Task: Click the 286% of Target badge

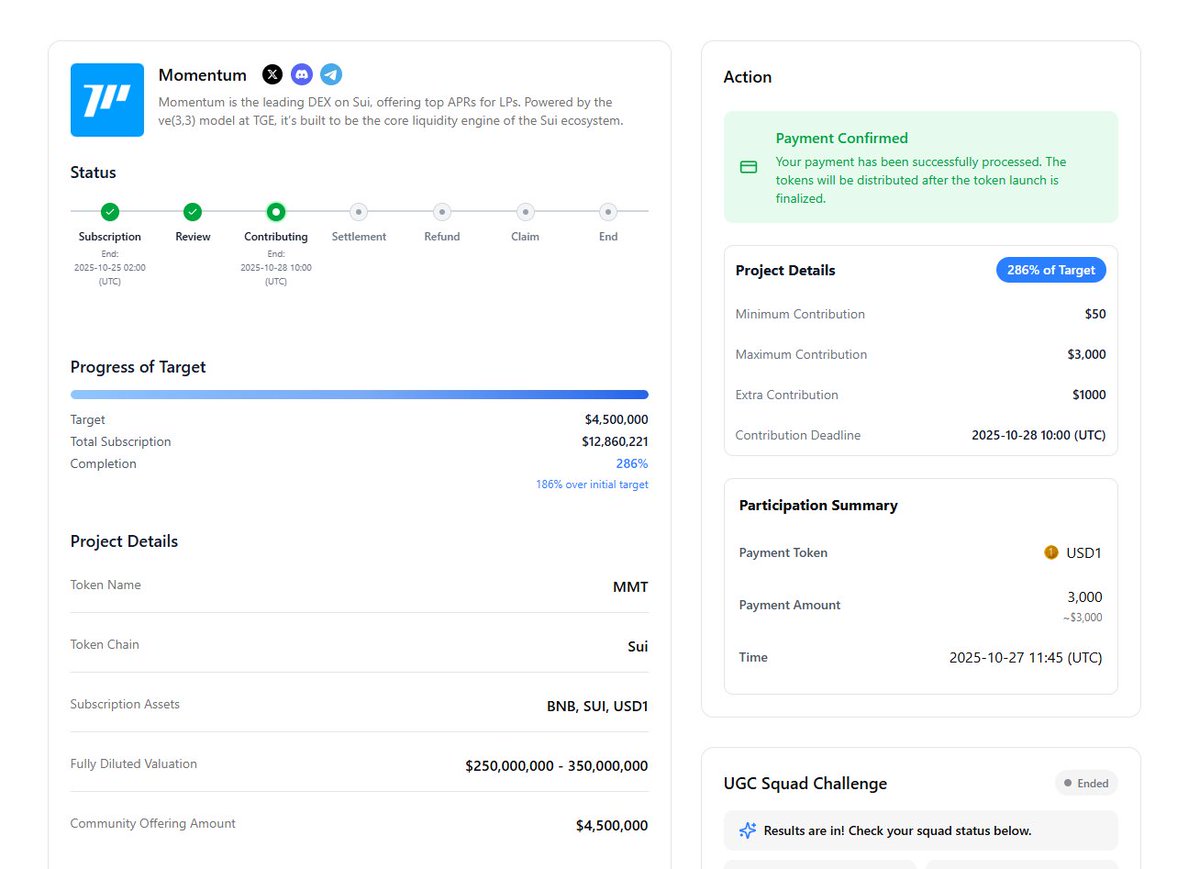Action: (1051, 270)
